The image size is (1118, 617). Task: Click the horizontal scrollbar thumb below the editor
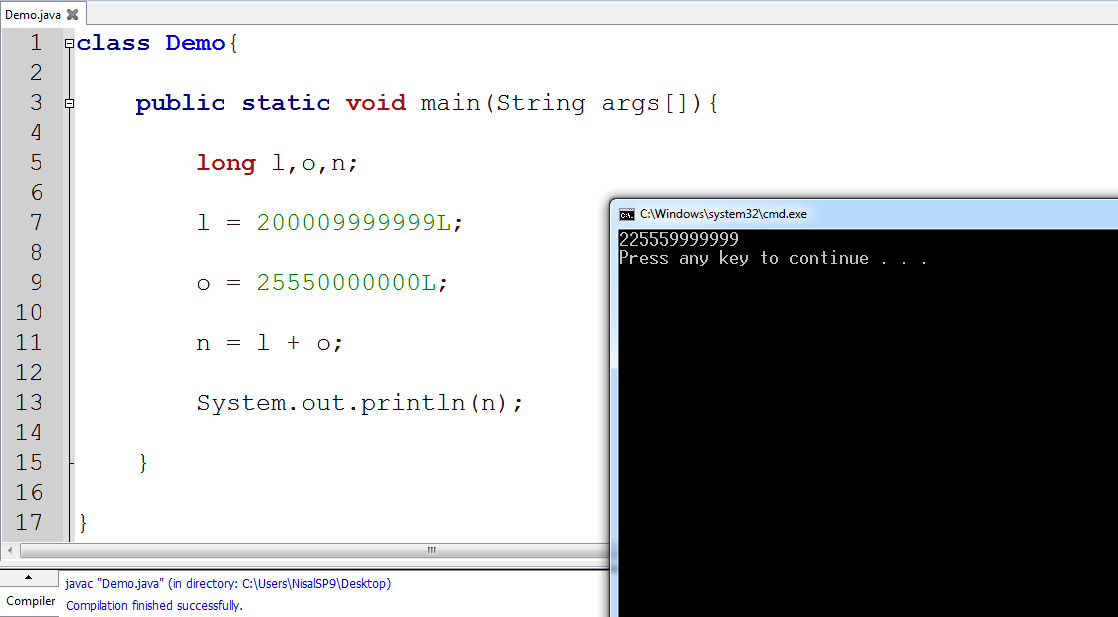[430, 550]
